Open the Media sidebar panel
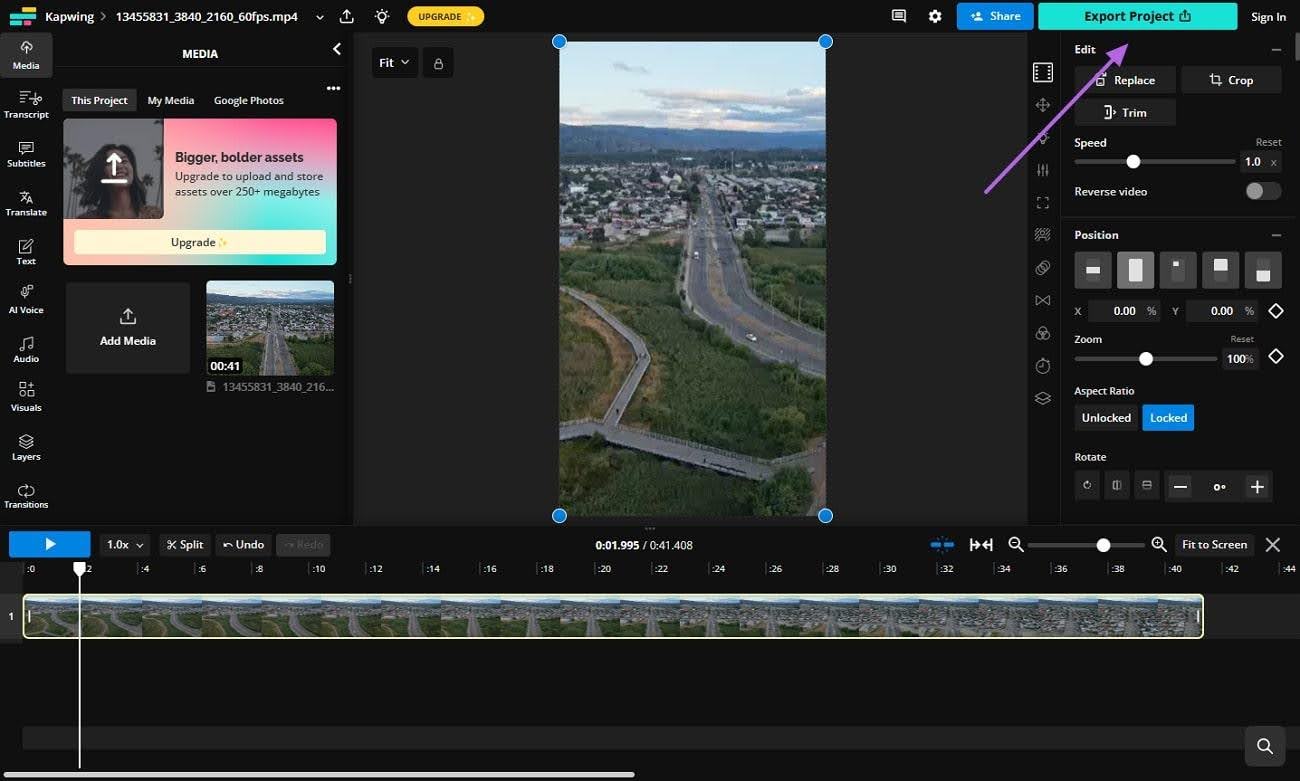This screenshot has height=781, width=1300. 26,55
